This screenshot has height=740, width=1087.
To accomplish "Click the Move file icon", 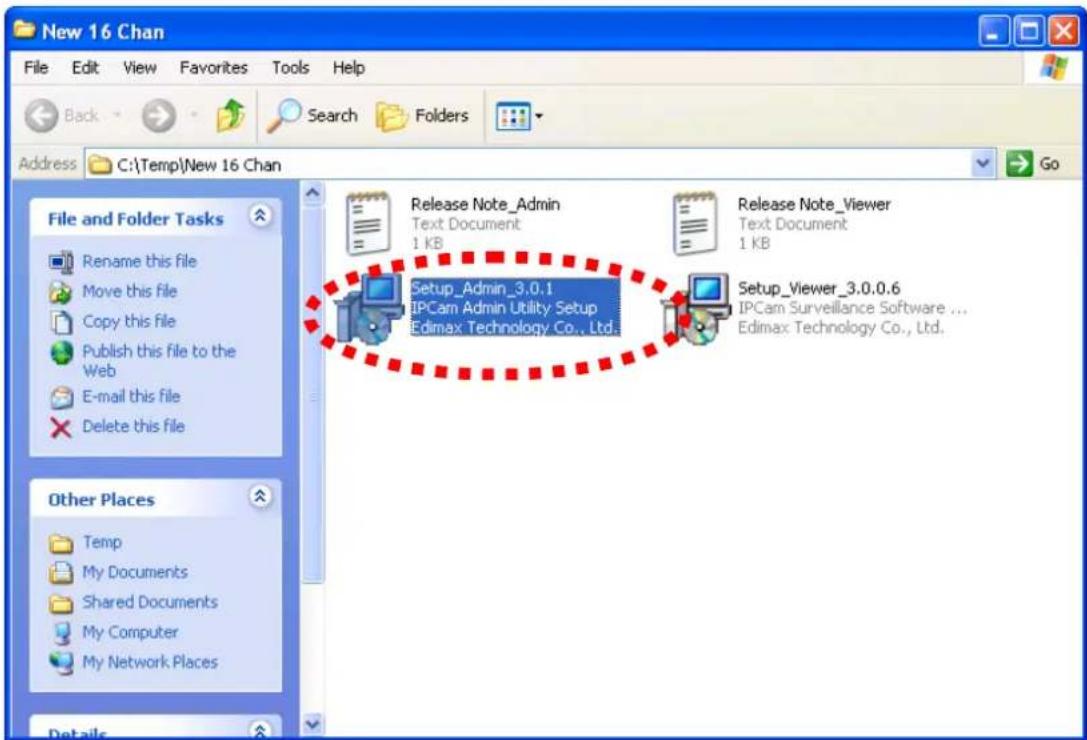I will click(61, 292).
